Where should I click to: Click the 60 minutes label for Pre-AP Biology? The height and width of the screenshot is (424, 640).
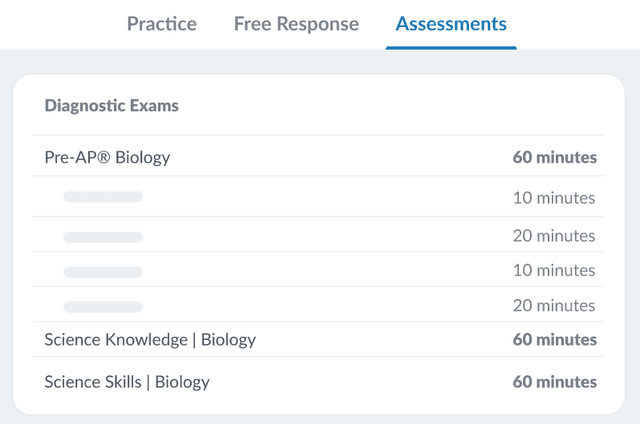click(555, 157)
